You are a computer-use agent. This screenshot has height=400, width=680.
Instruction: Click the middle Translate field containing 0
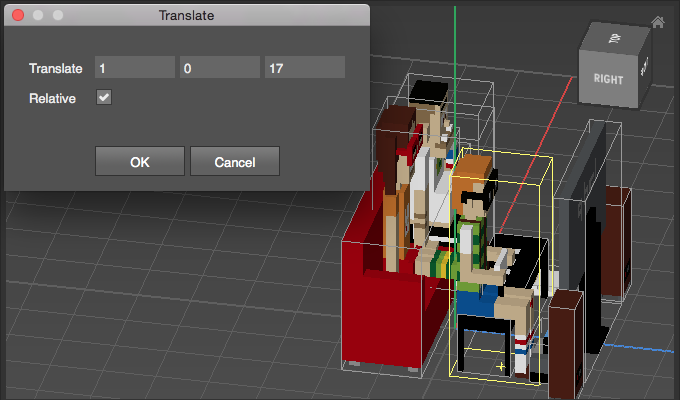pos(219,68)
